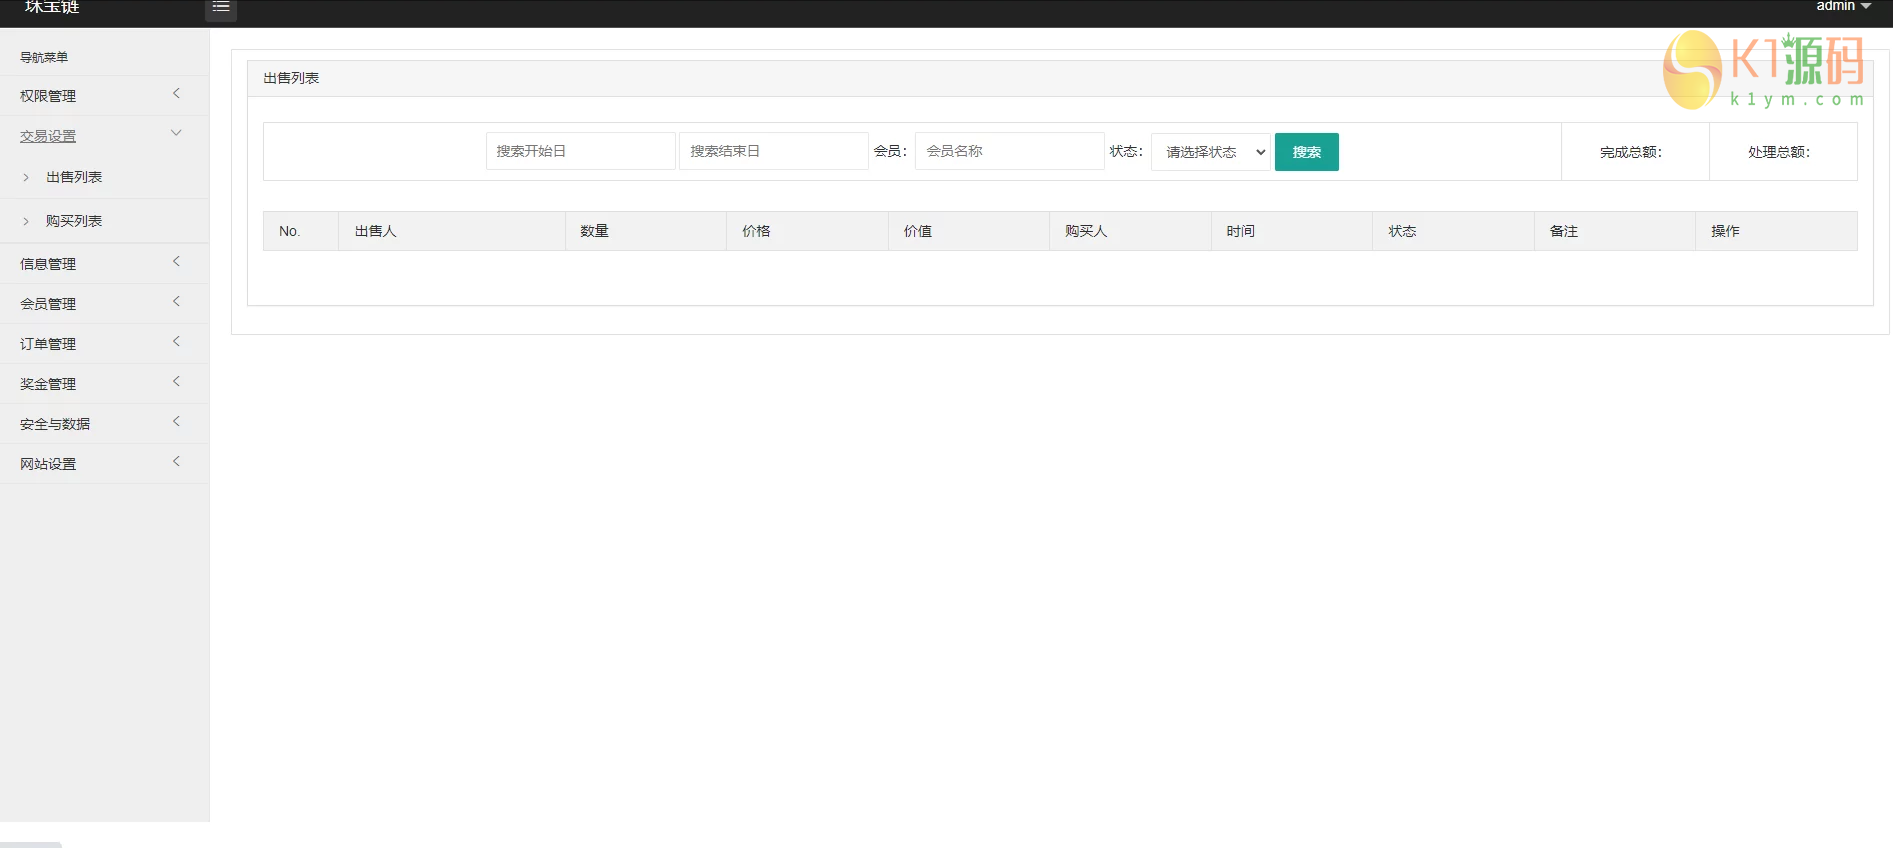Focus the 搜索开始日 date field
This screenshot has height=848, width=1893.
point(580,151)
